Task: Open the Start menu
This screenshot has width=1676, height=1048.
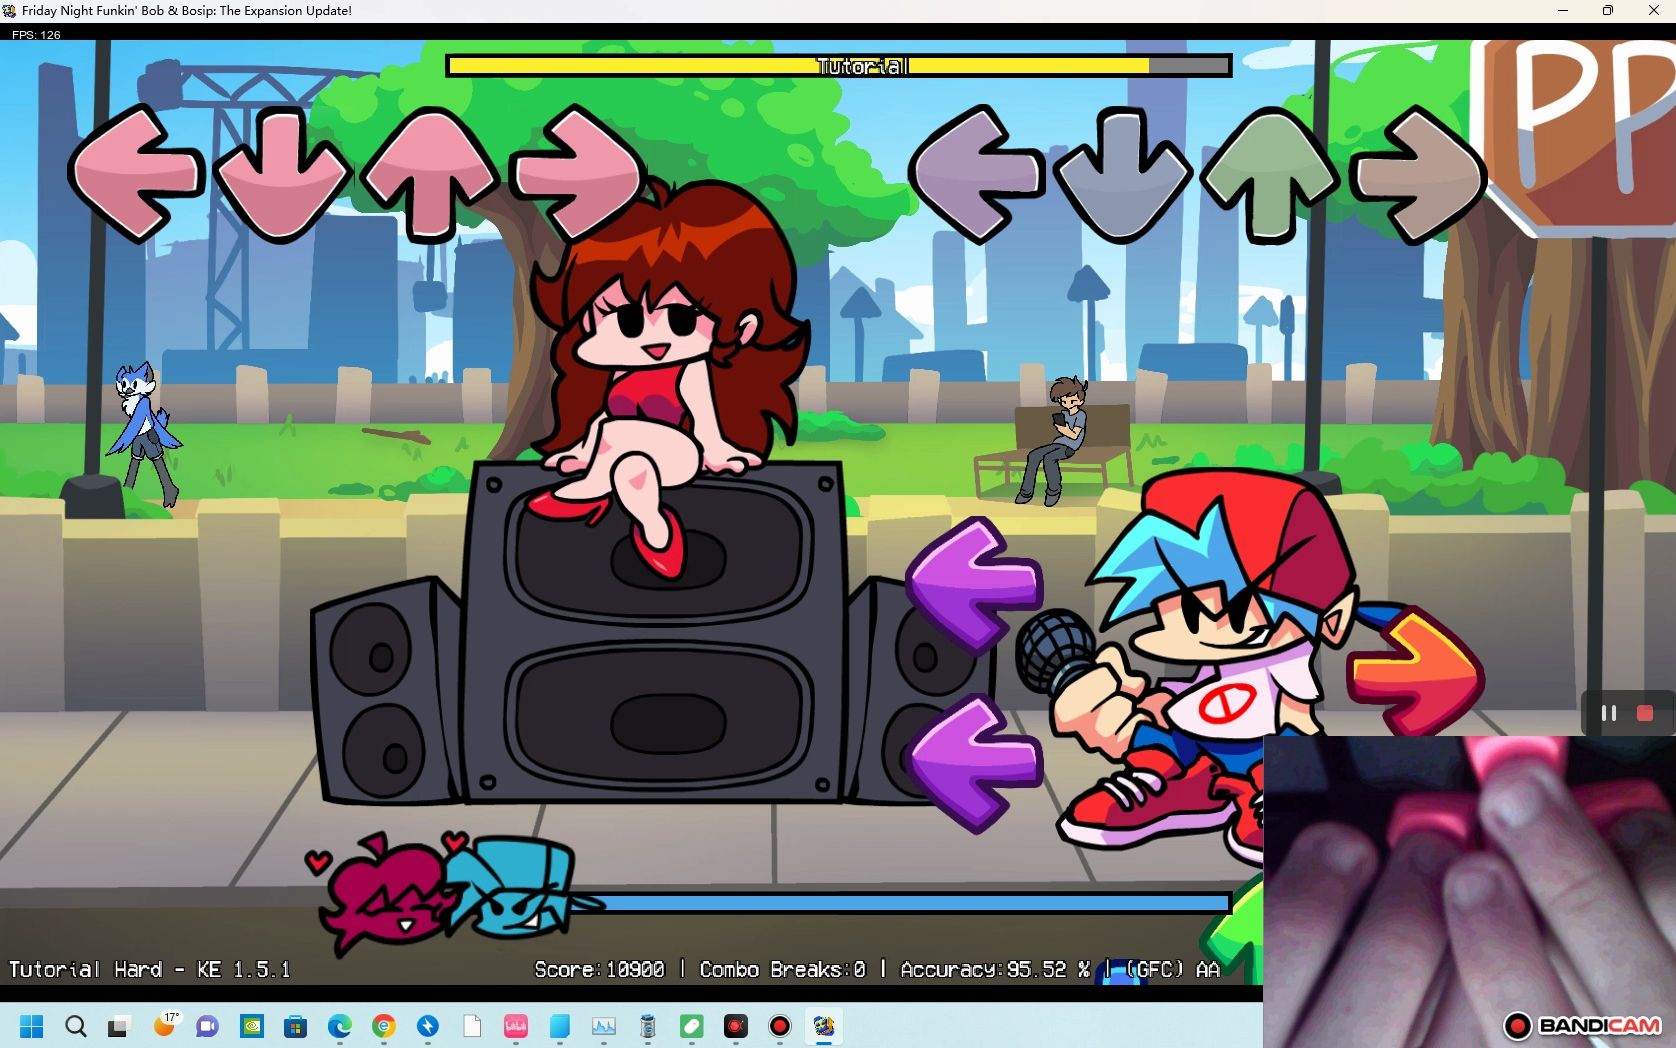Action: [x=31, y=1027]
